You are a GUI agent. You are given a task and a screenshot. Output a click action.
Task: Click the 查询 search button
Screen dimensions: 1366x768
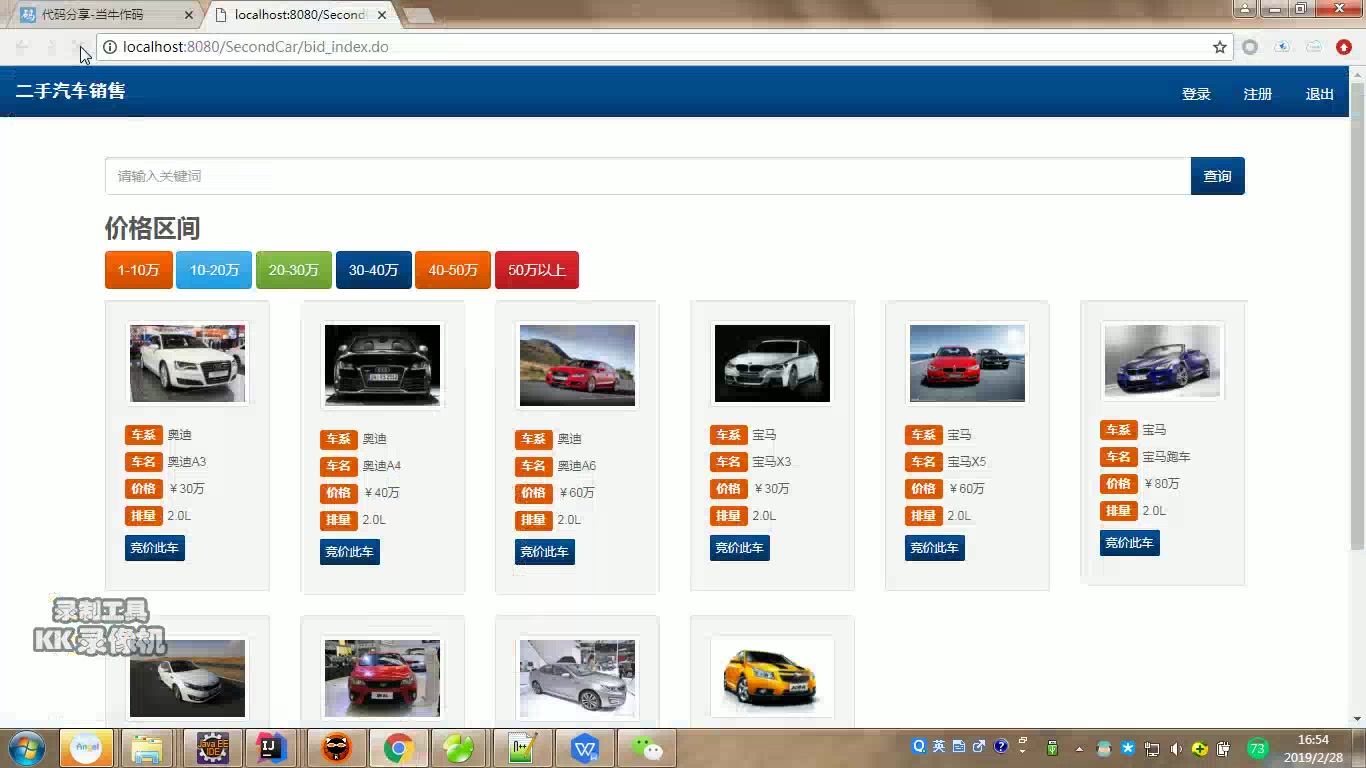click(x=1217, y=176)
